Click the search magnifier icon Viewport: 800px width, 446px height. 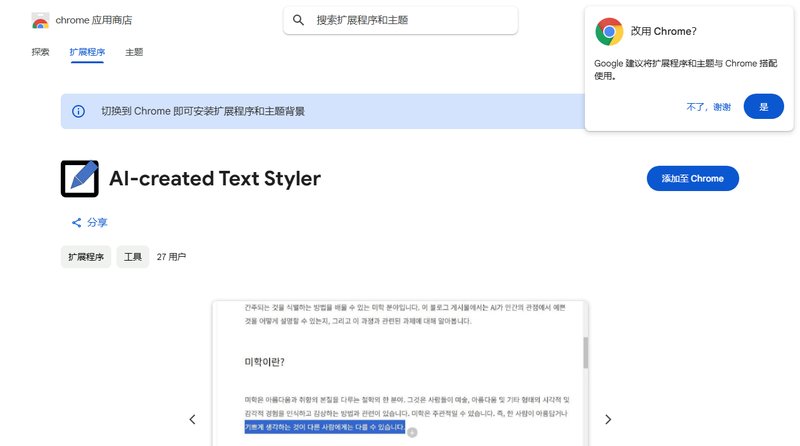click(298, 20)
